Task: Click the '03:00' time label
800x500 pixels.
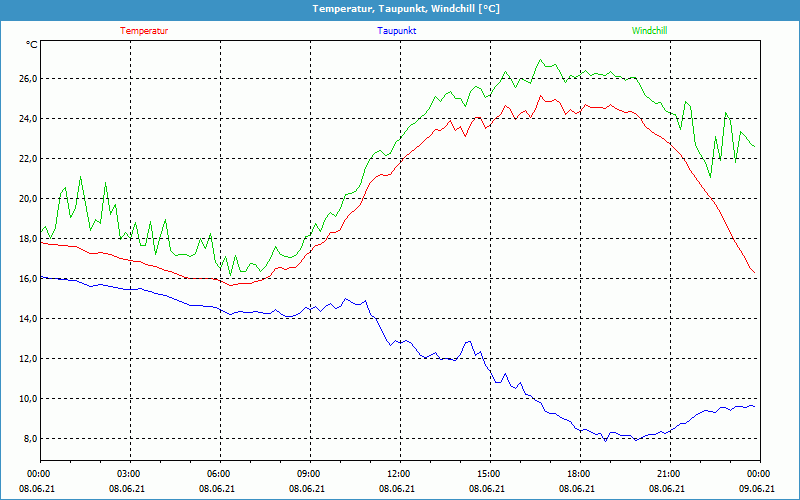Action: [130, 474]
